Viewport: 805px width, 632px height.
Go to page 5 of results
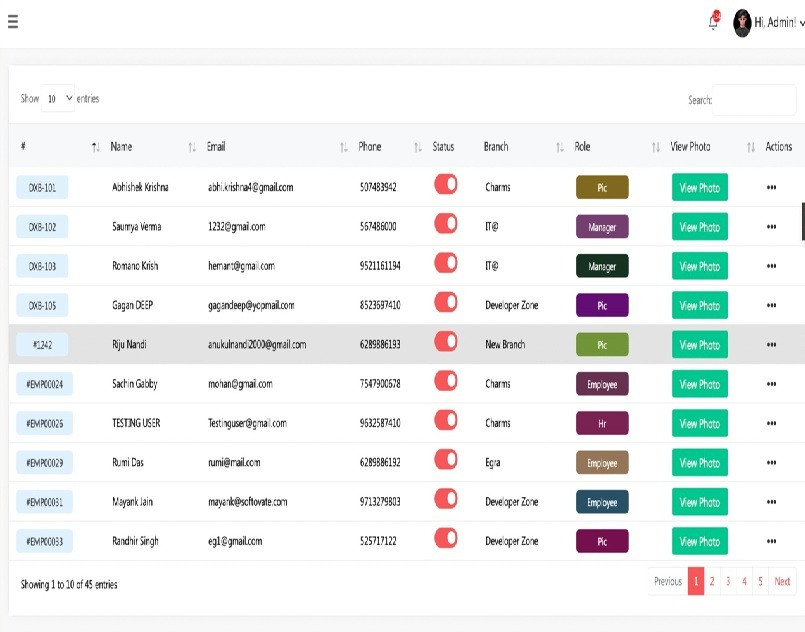760,581
